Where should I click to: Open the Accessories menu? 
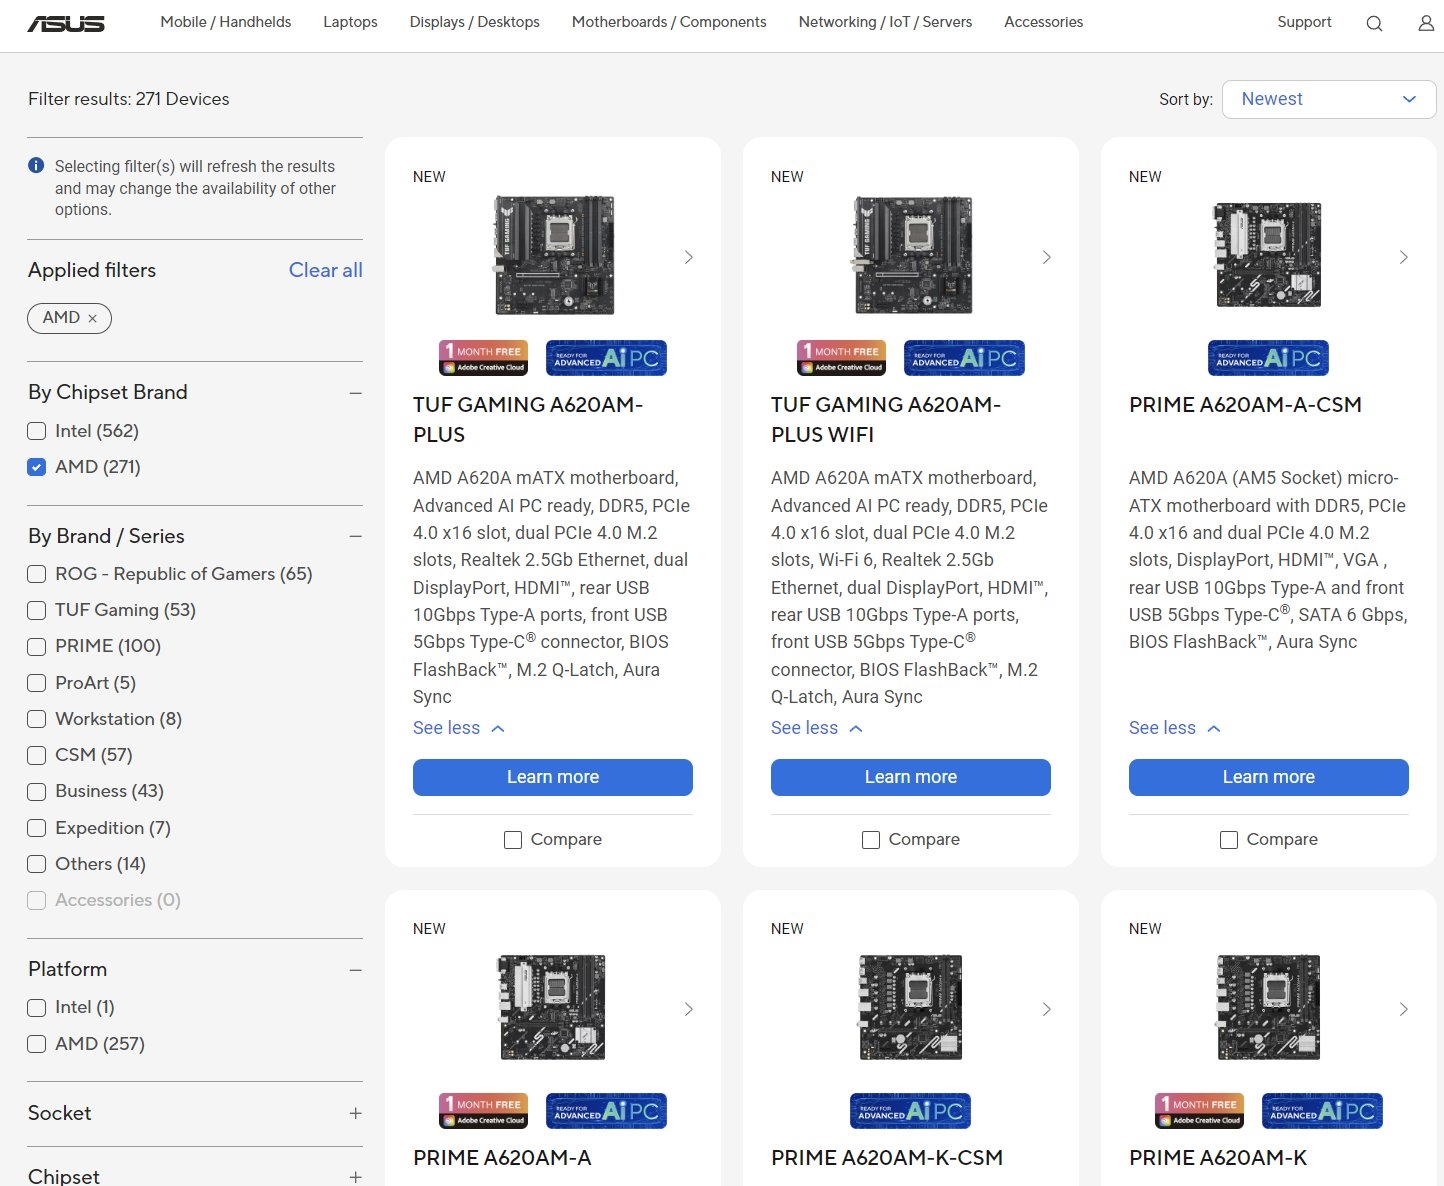pyautogui.click(x=1044, y=22)
